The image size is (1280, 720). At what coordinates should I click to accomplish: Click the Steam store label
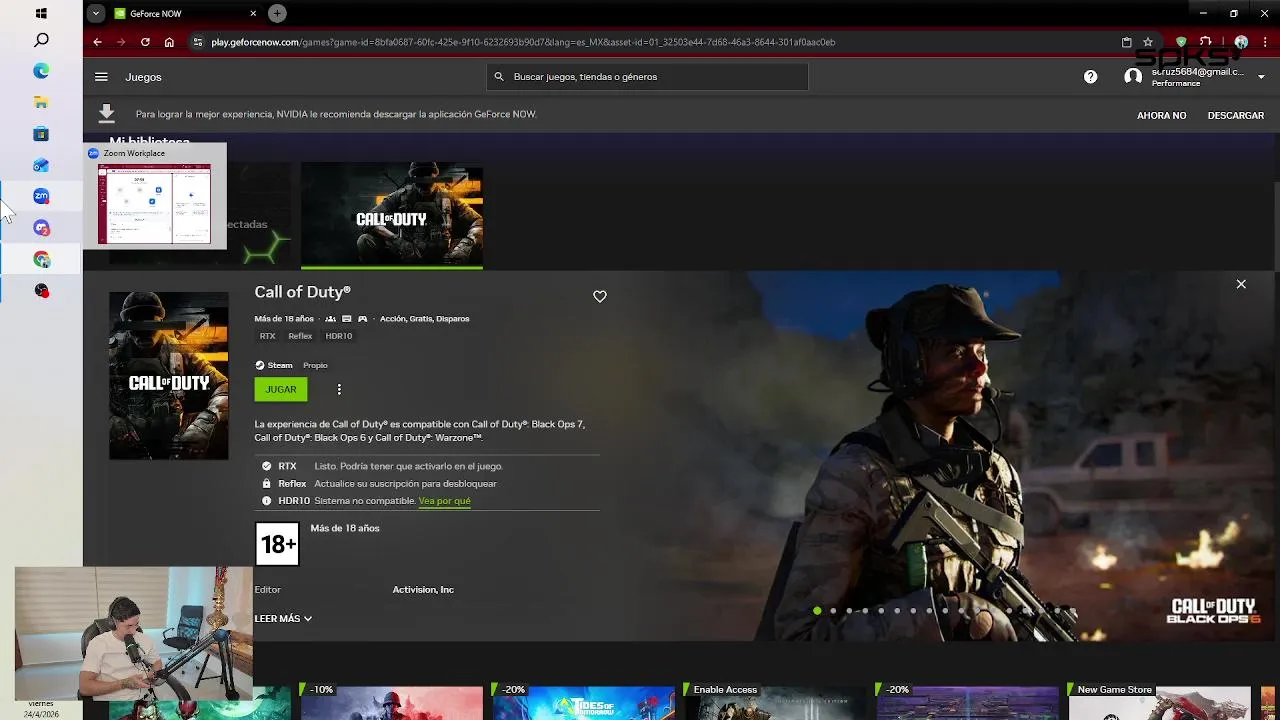274,365
